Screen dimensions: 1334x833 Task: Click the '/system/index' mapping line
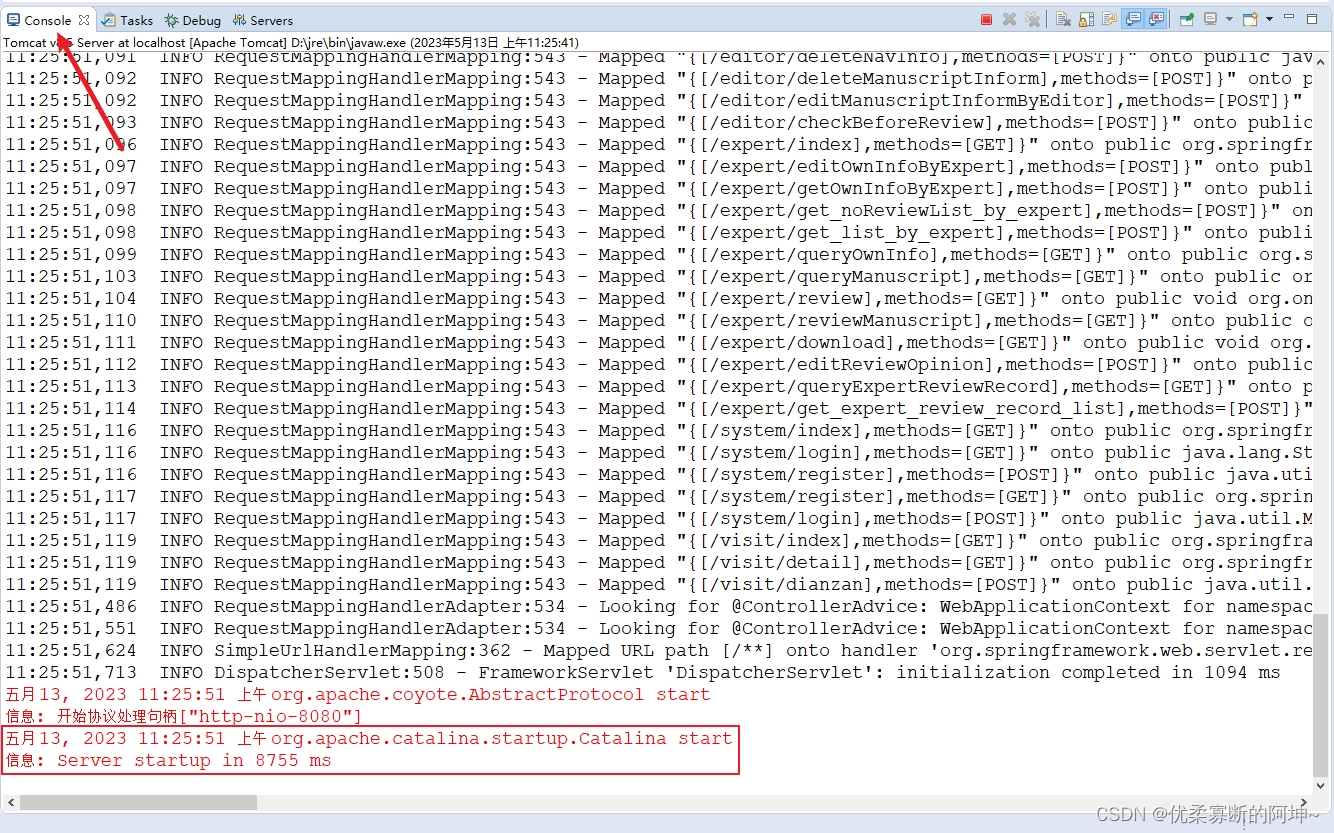coord(658,430)
